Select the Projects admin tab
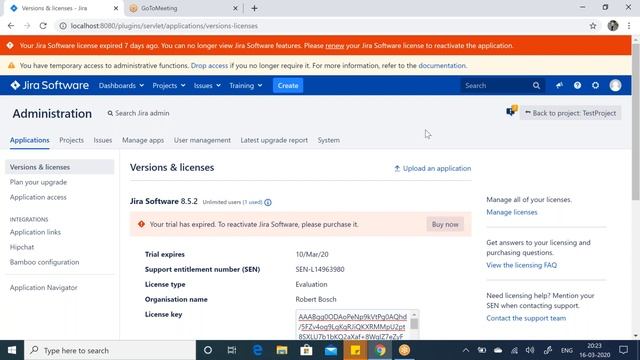The image size is (640, 360). coord(71,140)
